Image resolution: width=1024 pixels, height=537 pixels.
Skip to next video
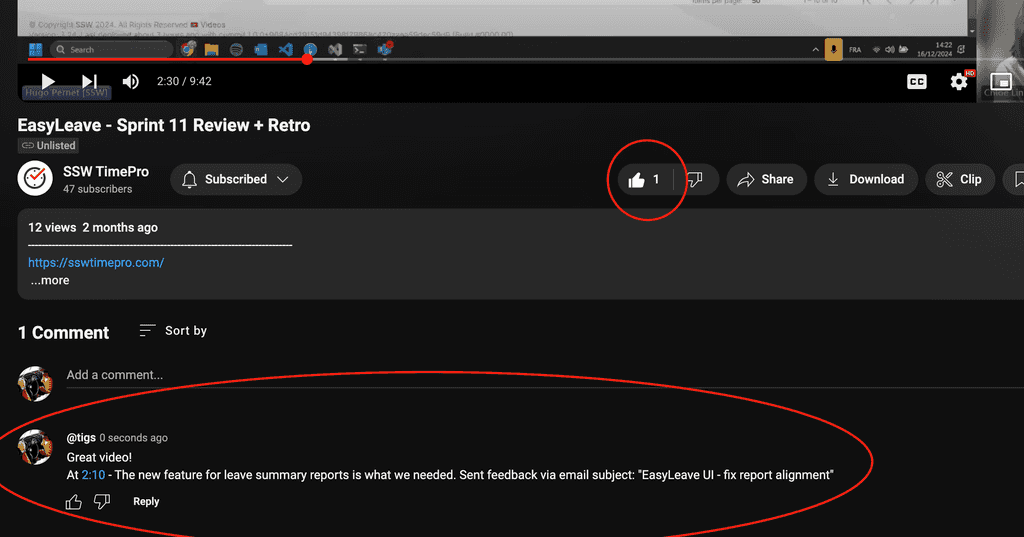coord(89,82)
